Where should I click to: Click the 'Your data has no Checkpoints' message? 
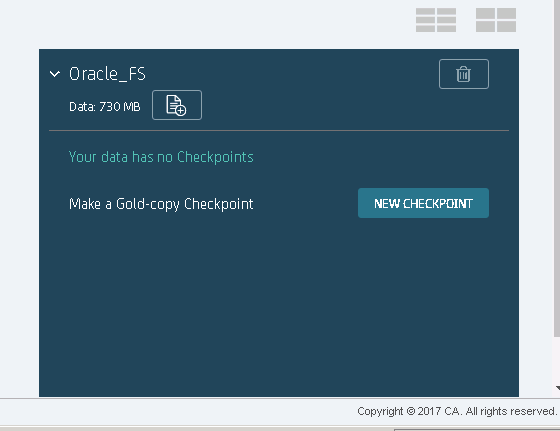click(x=161, y=157)
